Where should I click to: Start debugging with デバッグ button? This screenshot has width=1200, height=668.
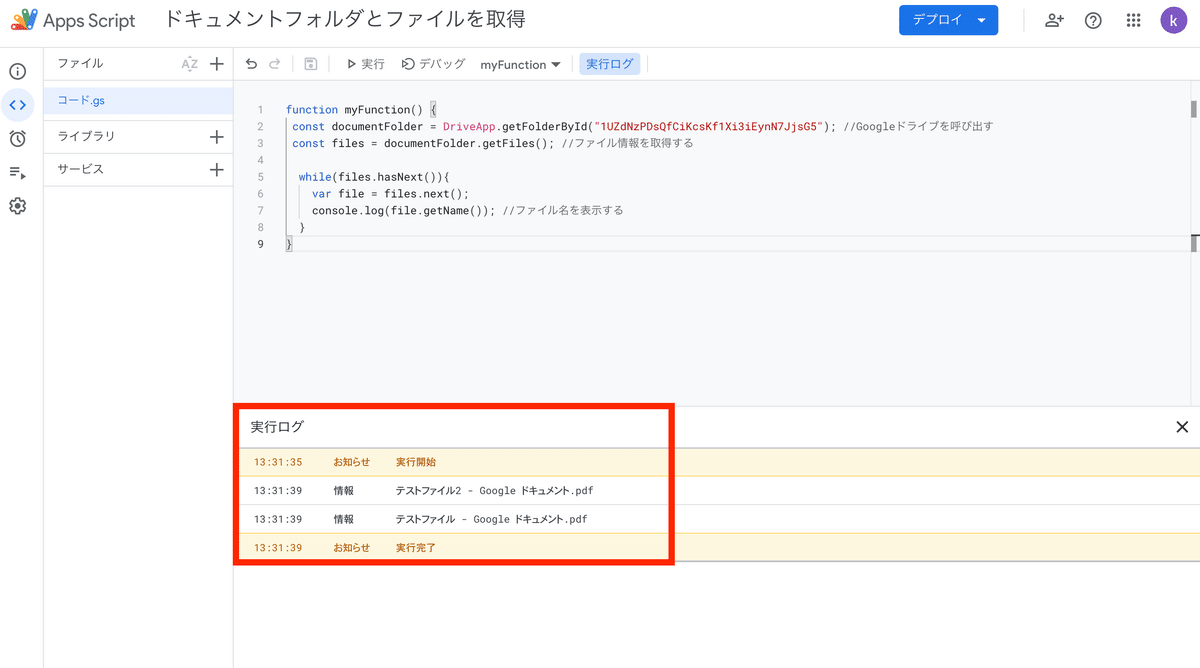[433, 64]
